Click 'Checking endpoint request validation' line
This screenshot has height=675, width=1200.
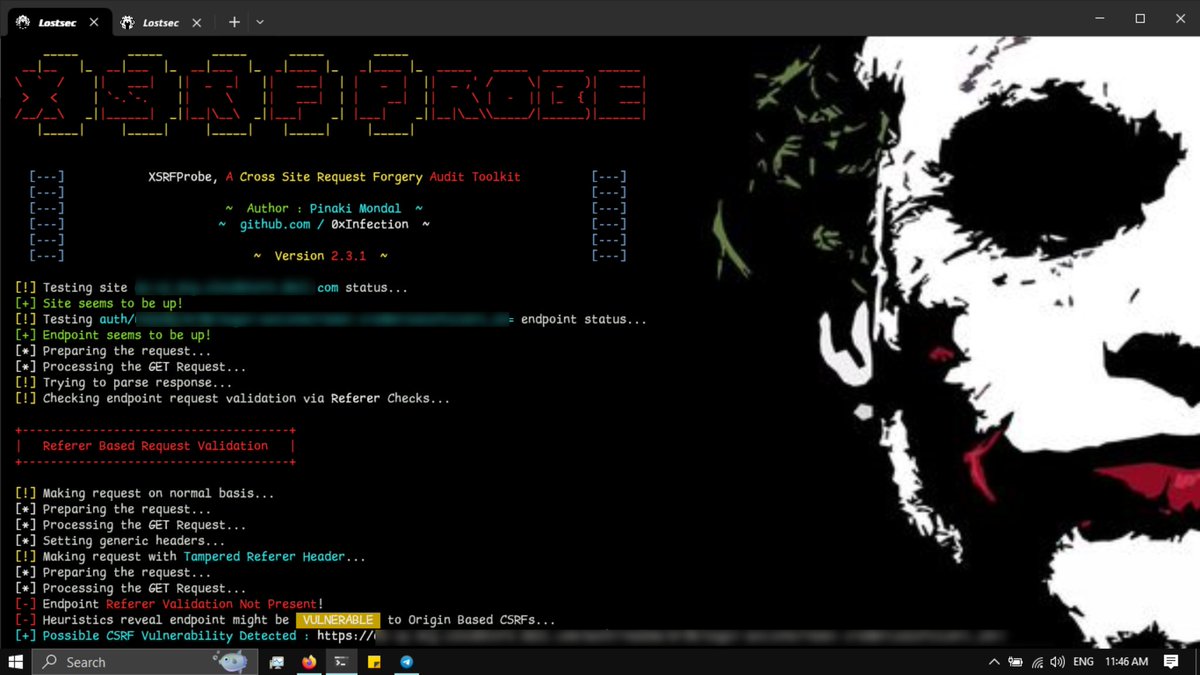pos(232,398)
